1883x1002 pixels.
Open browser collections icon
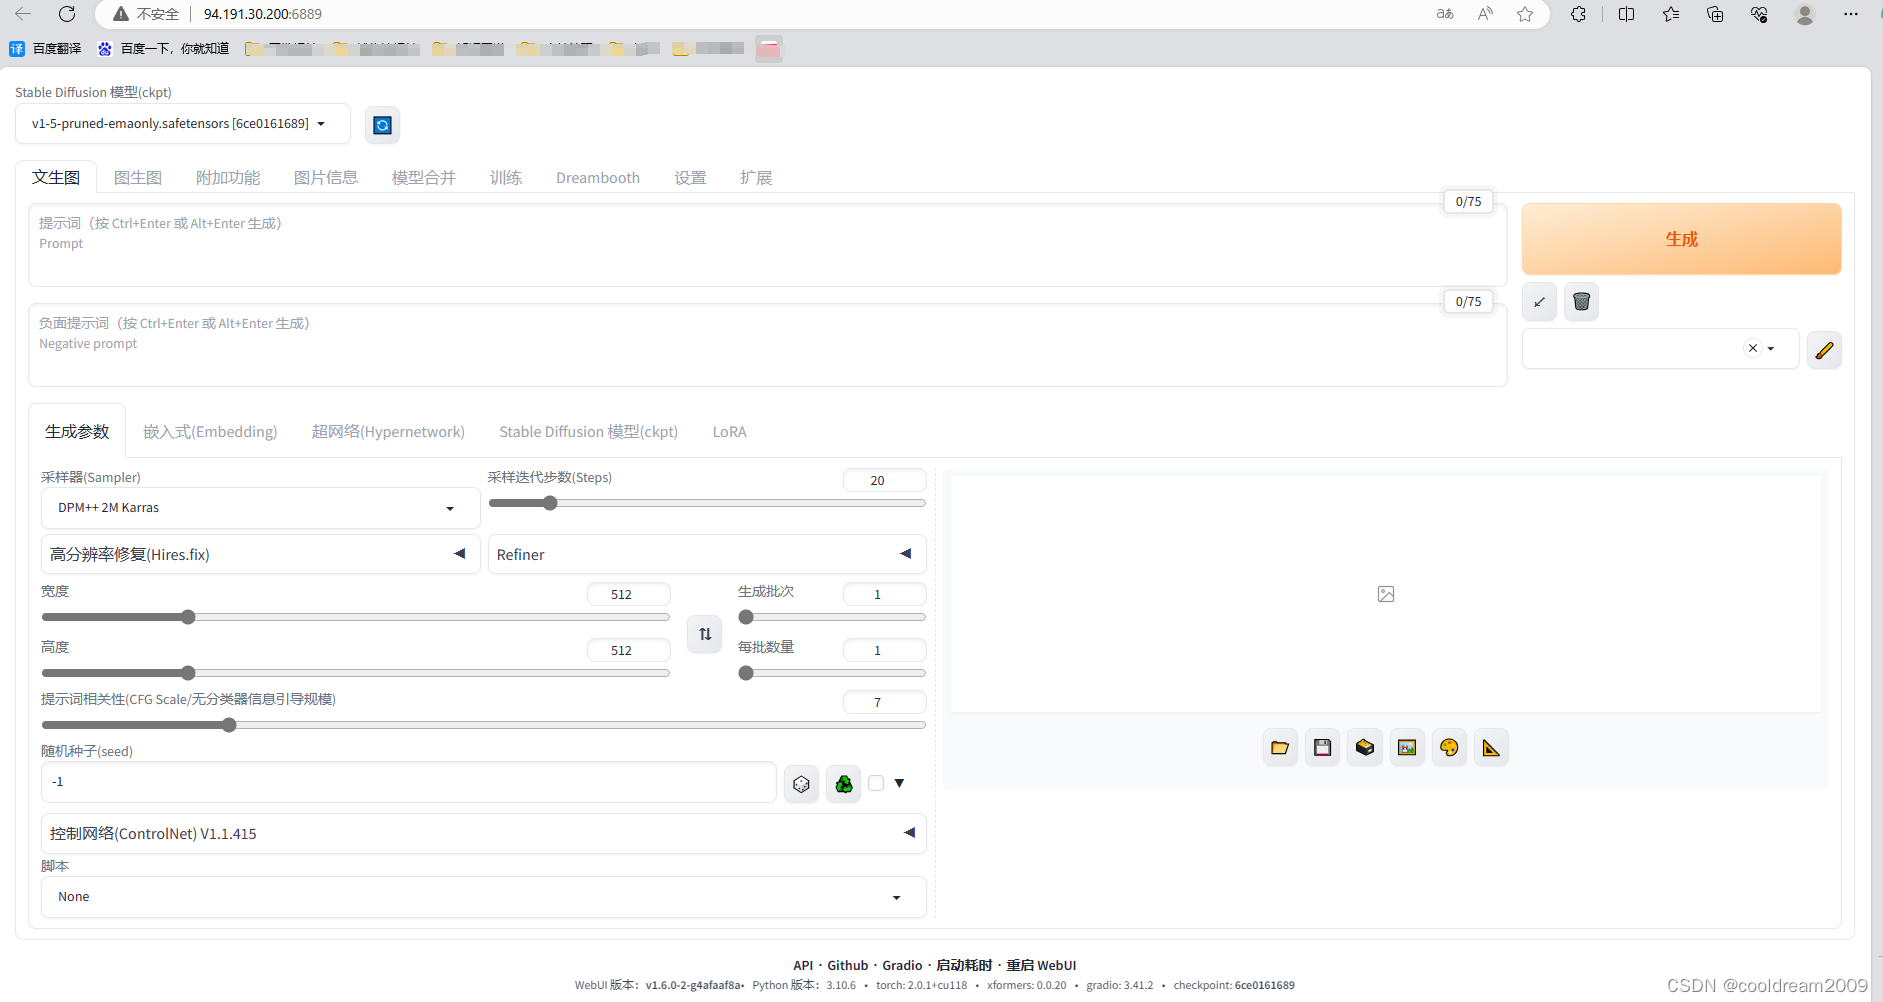click(1715, 14)
